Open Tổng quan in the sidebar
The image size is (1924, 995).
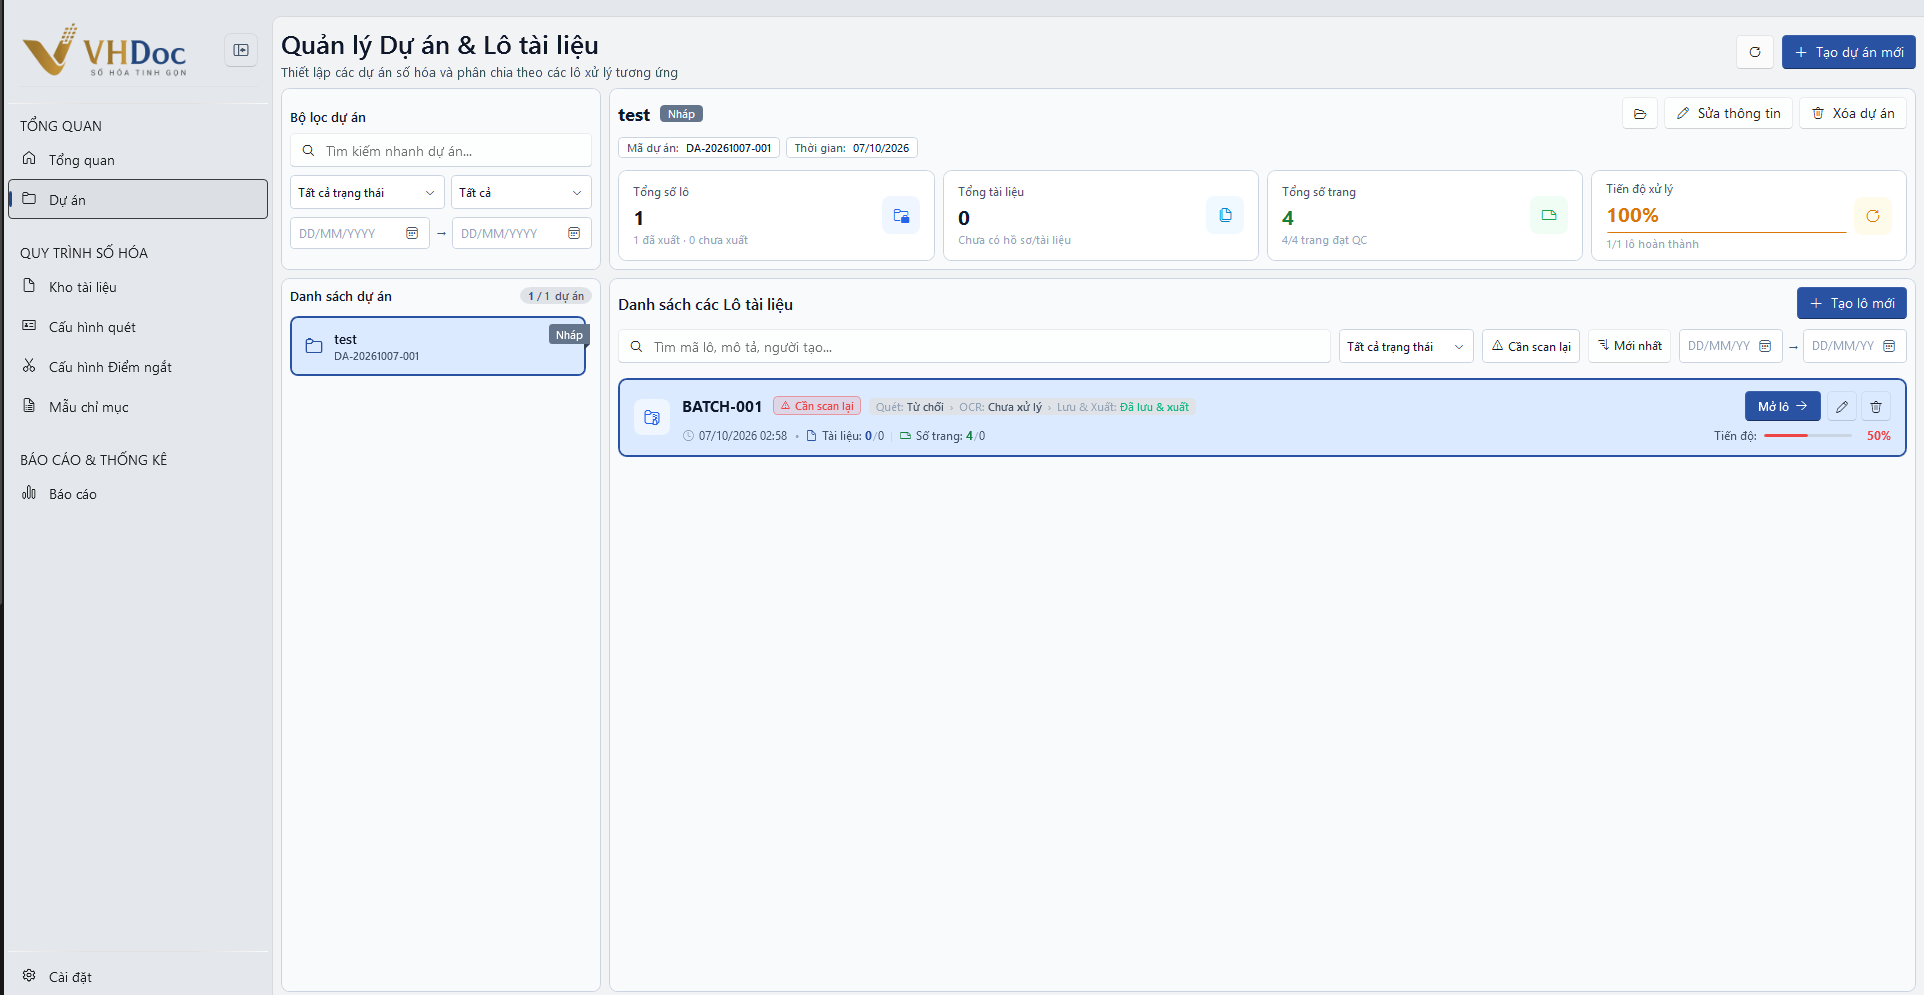[x=138, y=160]
